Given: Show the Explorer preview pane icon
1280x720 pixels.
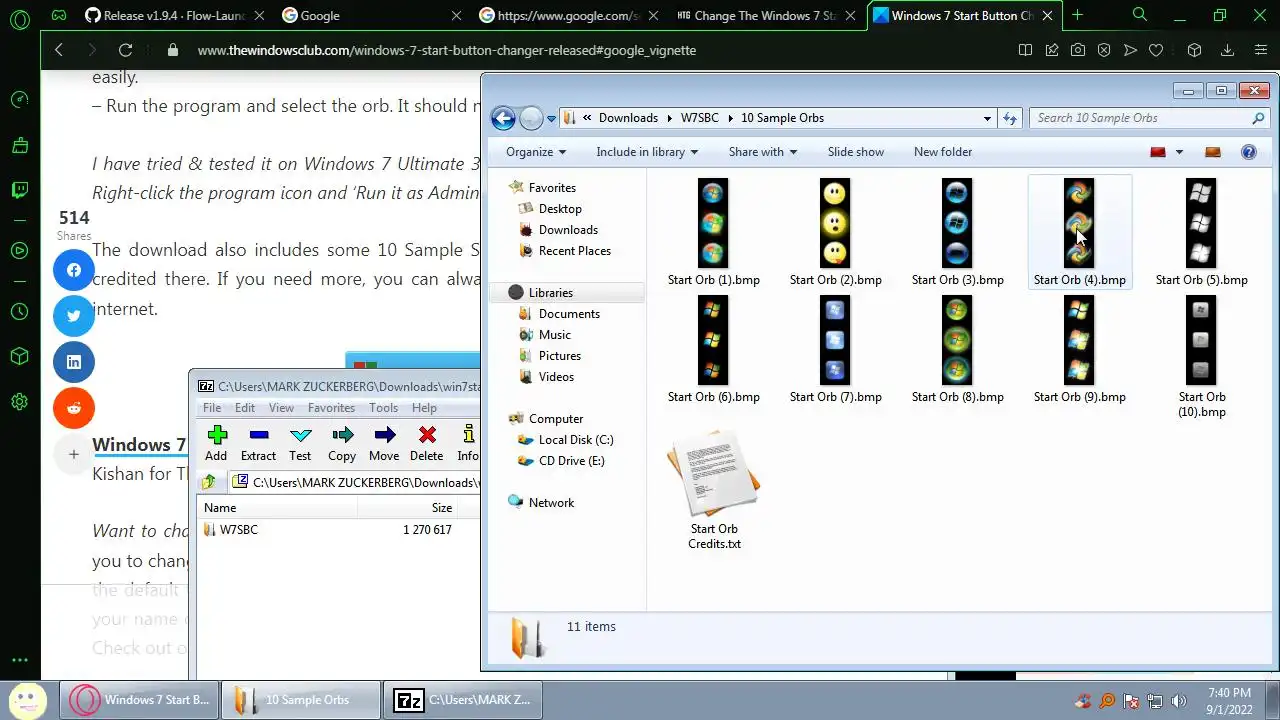Looking at the screenshot, I should point(1213,152).
